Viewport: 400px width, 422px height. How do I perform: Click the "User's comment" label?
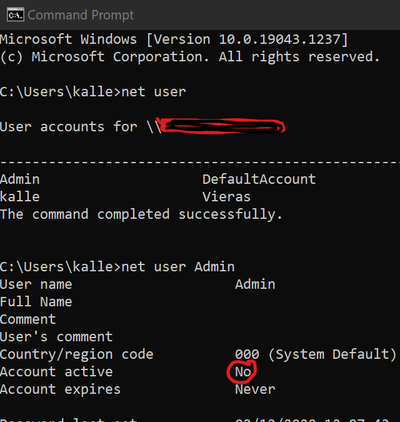(56, 337)
